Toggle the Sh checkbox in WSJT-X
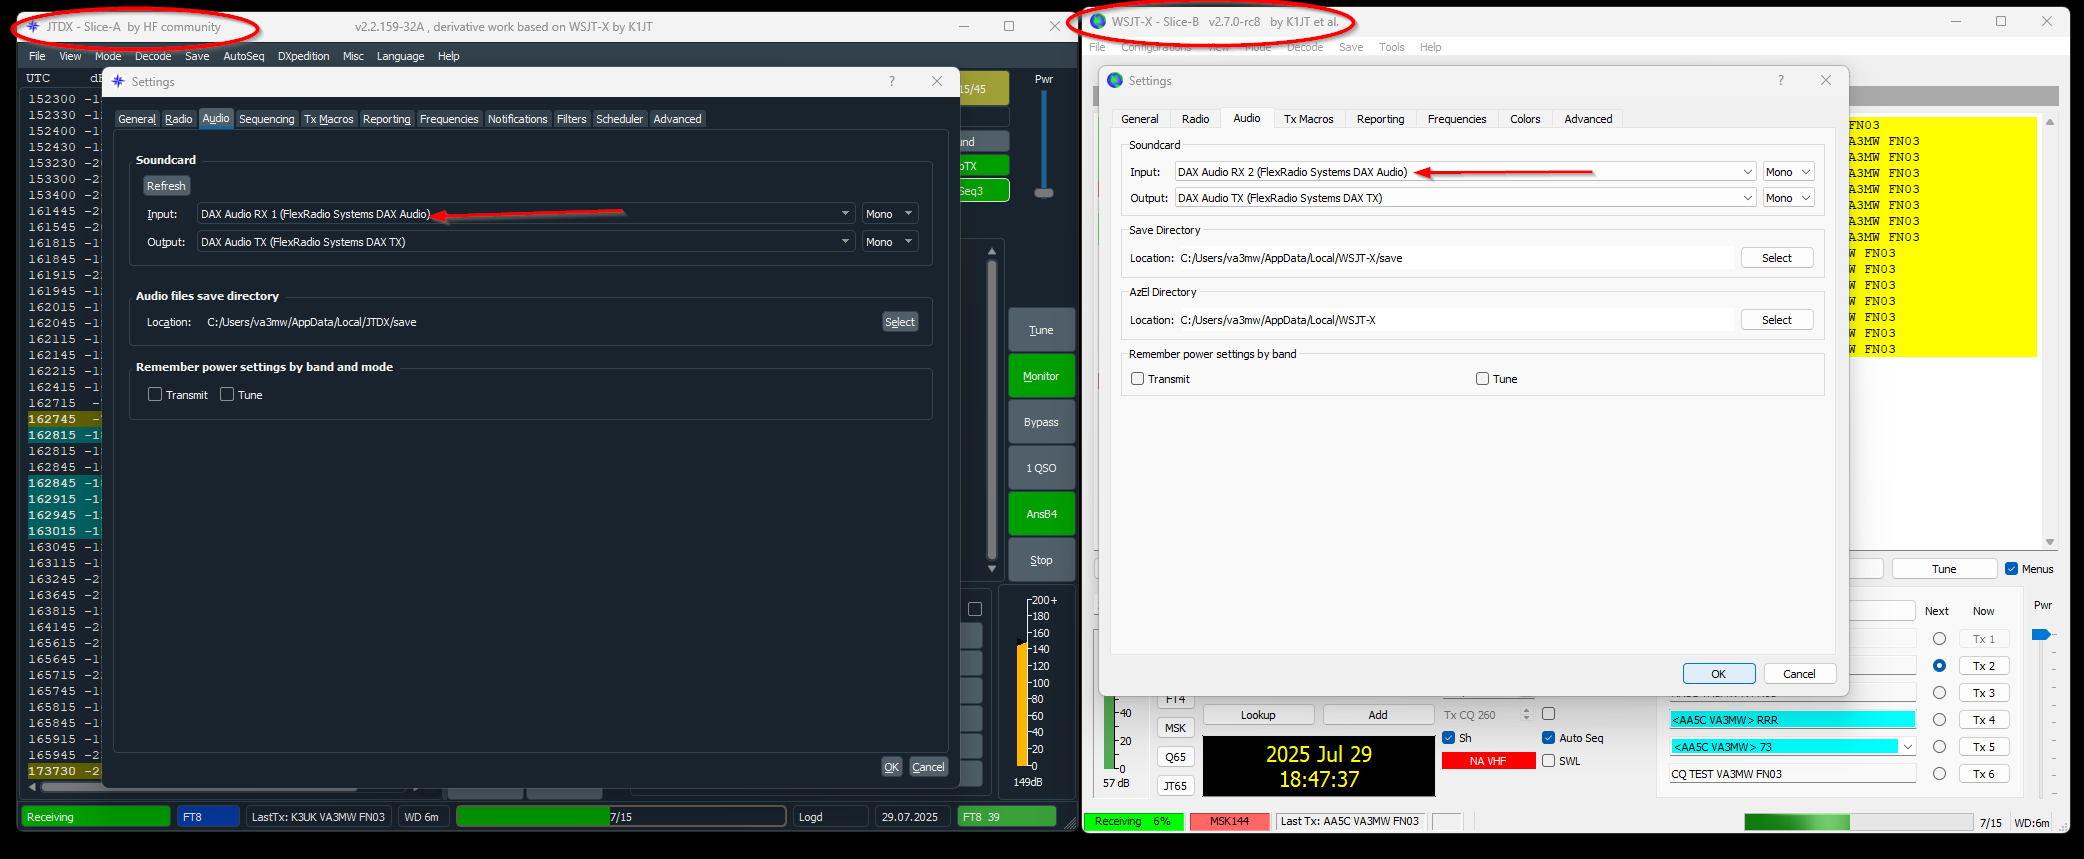The image size is (2084, 859). [x=1449, y=738]
